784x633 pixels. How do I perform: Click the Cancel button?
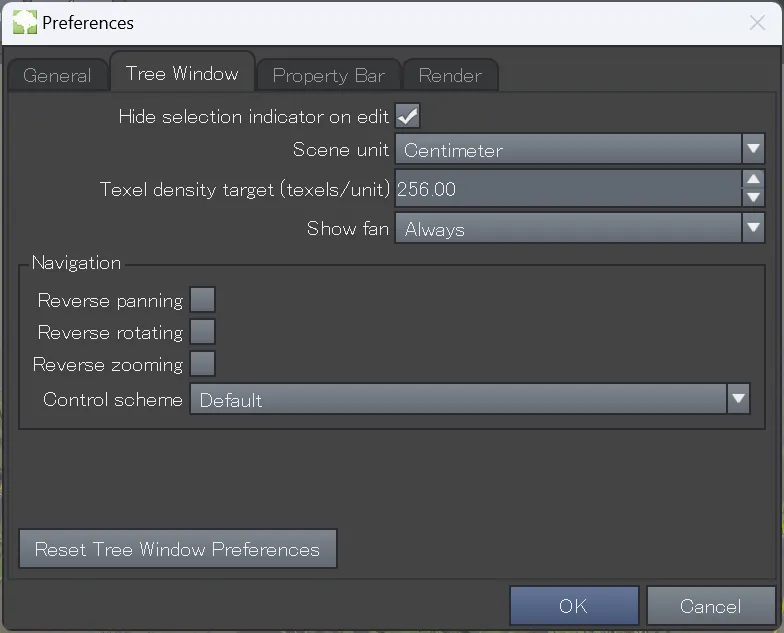[x=710, y=606]
